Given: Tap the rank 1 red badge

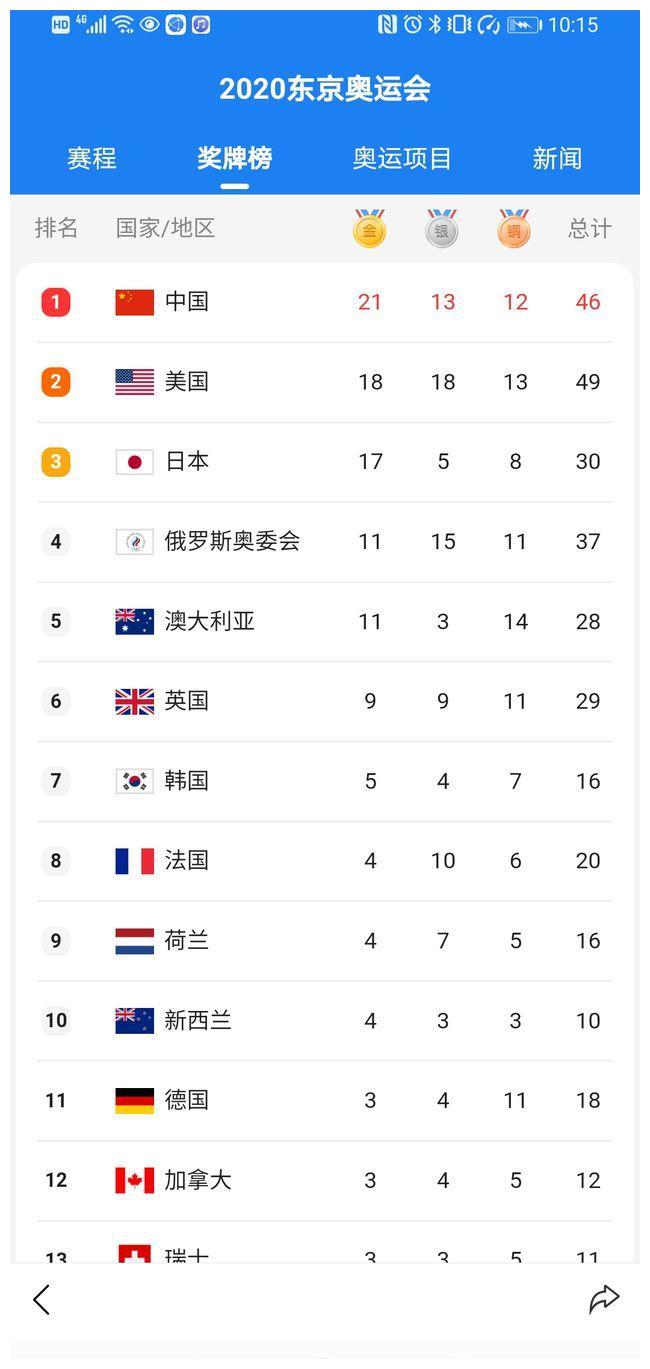Looking at the screenshot, I should [56, 302].
